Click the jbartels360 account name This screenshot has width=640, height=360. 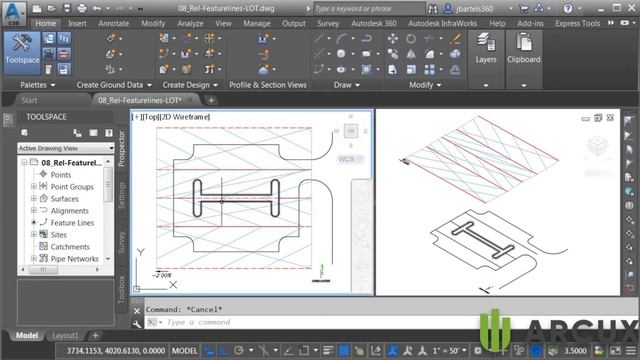point(474,9)
